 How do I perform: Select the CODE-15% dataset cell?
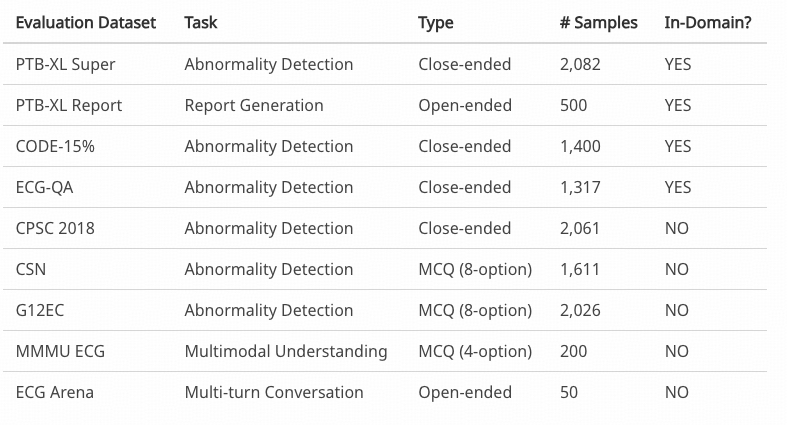tap(55, 146)
